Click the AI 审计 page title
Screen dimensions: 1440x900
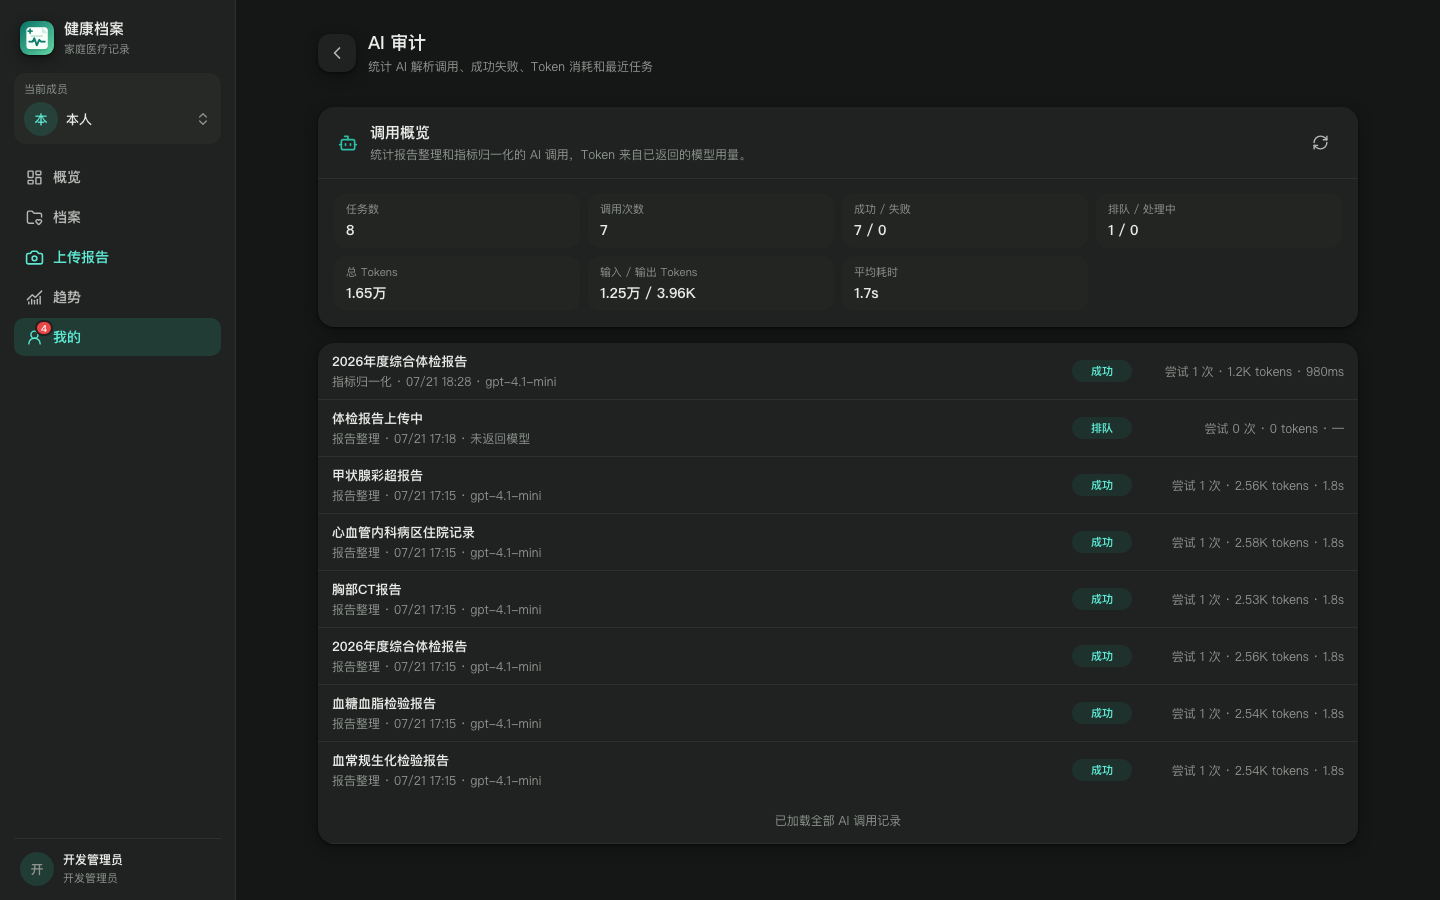pos(397,43)
